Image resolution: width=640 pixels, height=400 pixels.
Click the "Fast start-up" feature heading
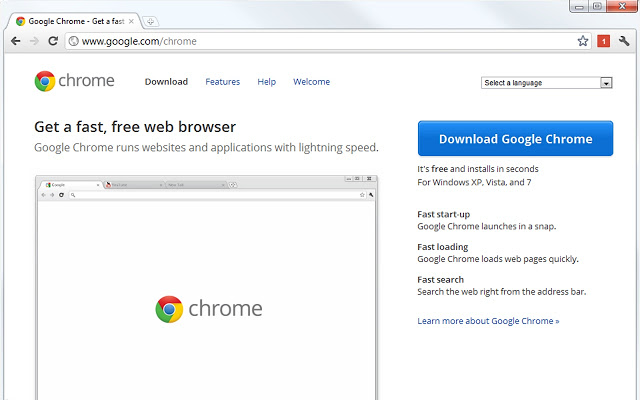click(444, 214)
